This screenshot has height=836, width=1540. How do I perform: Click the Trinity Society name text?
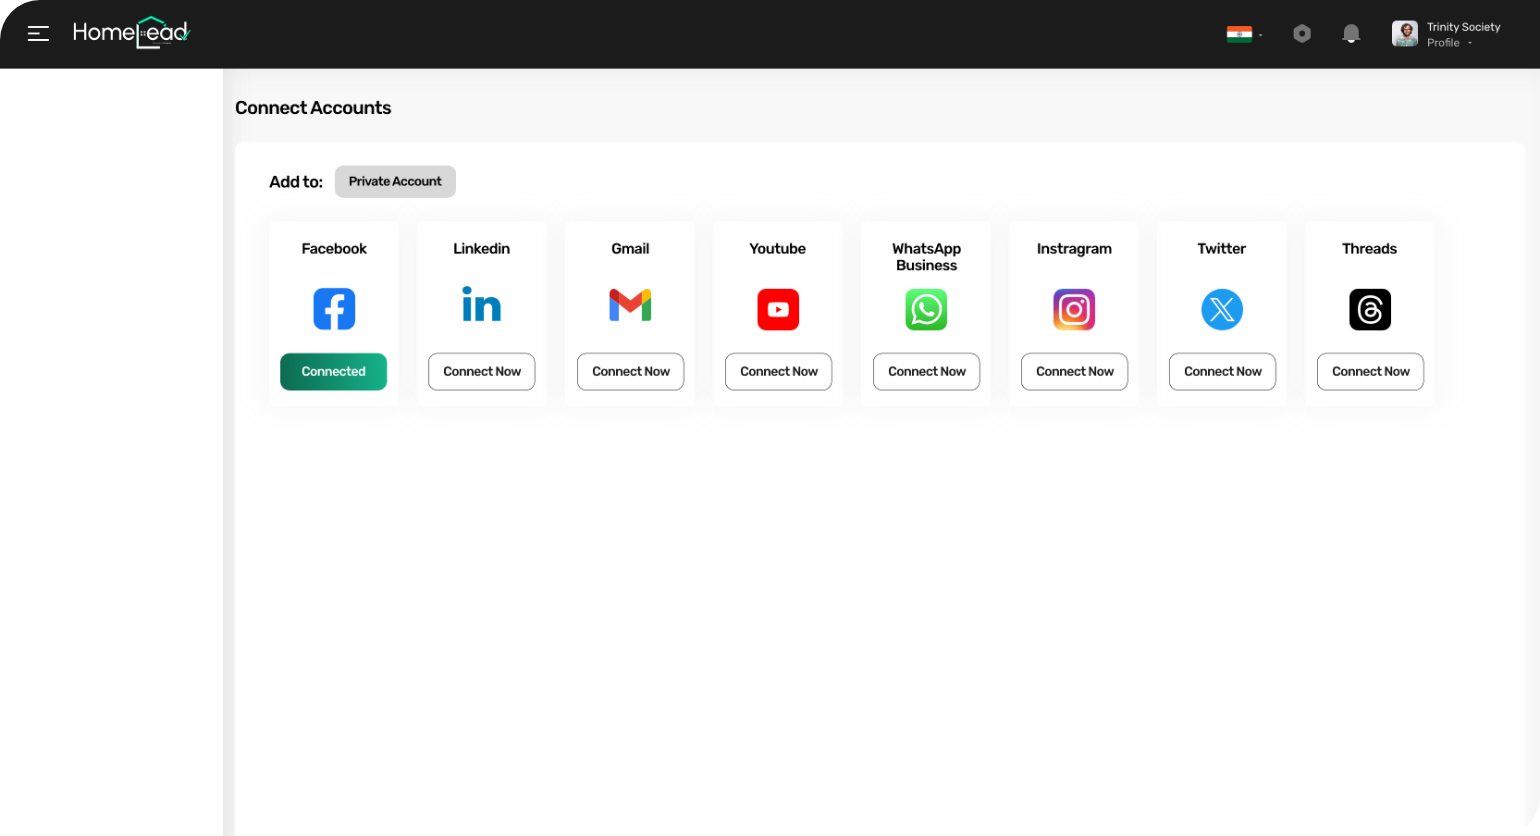(1464, 27)
